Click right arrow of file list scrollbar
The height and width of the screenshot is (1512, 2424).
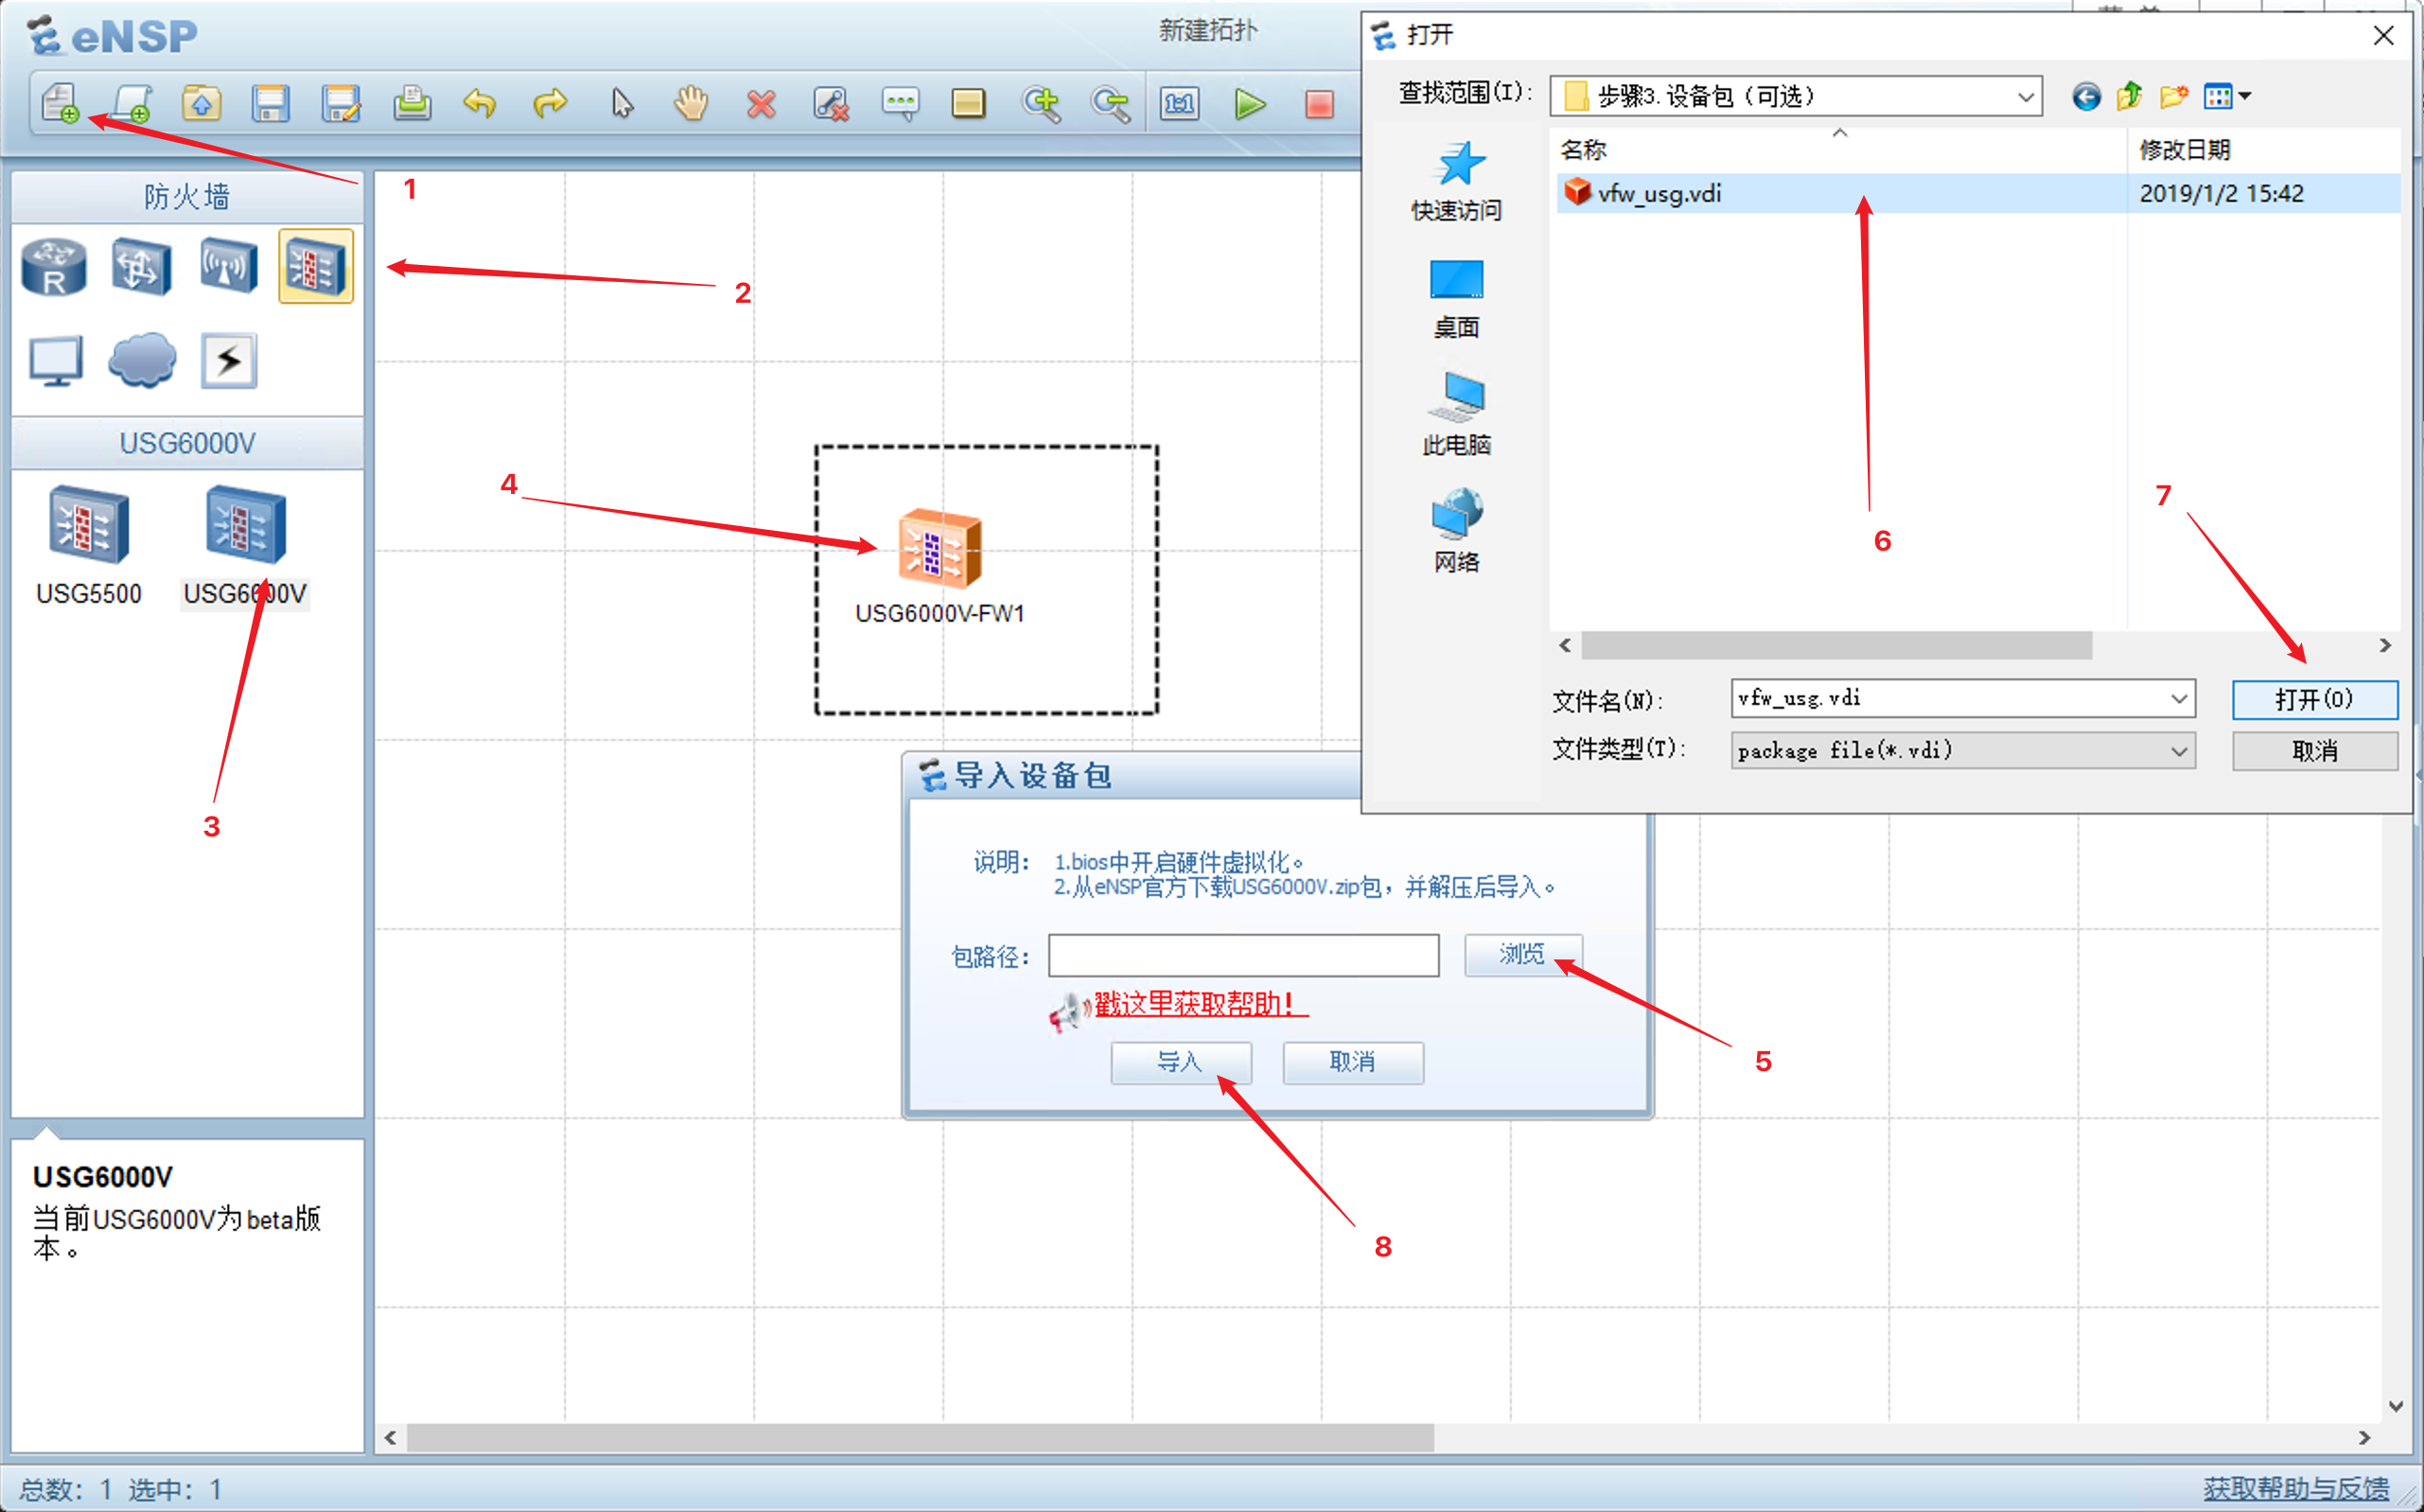tap(2384, 646)
